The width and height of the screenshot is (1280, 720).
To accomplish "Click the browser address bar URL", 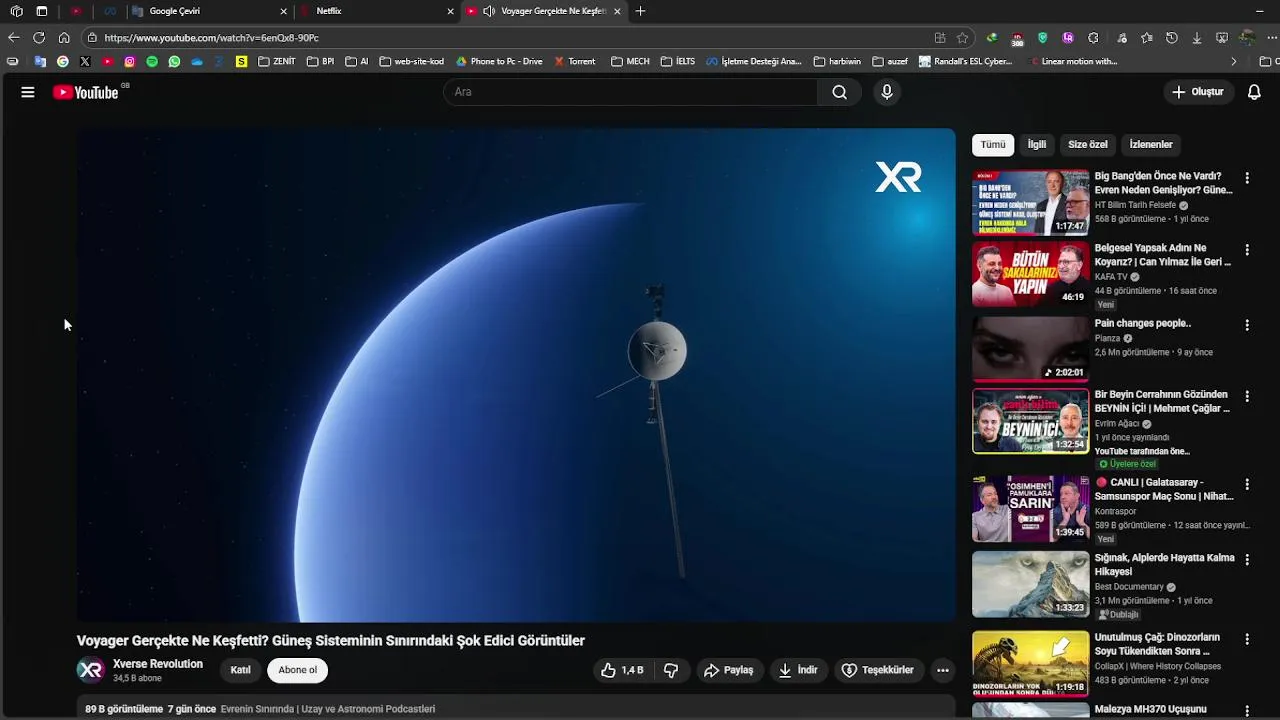I will click(x=212, y=37).
